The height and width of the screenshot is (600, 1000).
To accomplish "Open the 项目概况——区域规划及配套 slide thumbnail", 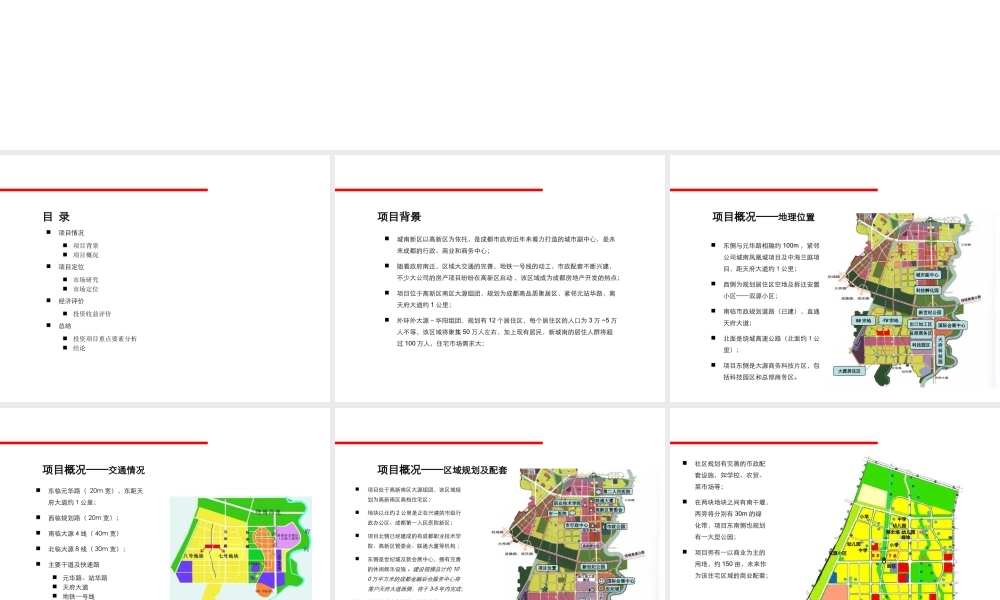I will (x=499, y=504).
